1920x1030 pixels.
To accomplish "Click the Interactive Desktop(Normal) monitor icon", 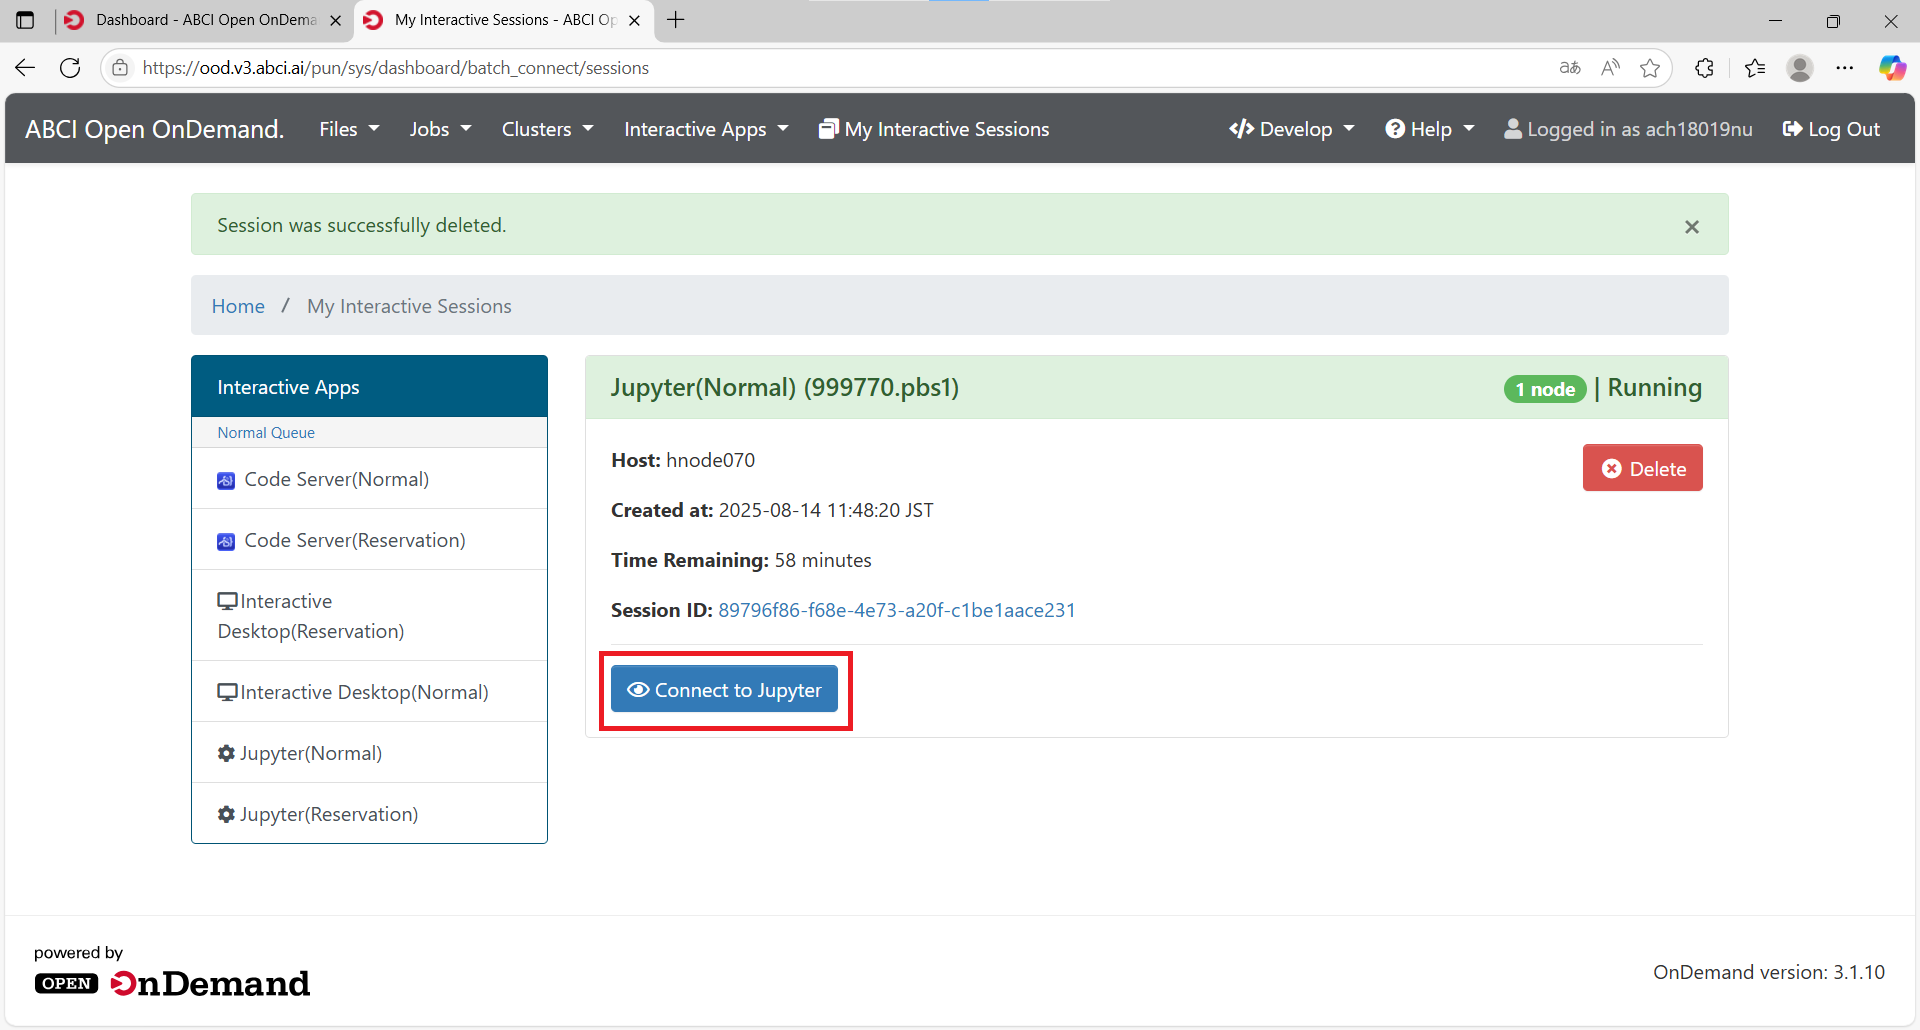I will pos(227,692).
